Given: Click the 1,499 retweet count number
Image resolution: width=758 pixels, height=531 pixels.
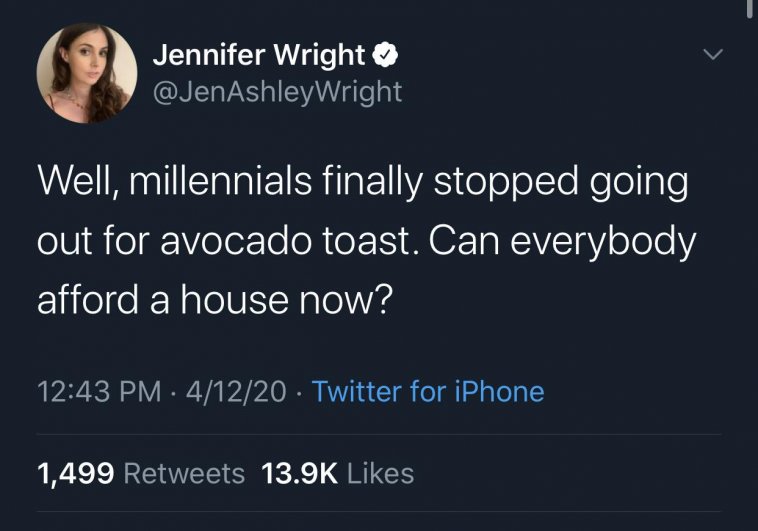Looking at the screenshot, I should click(76, 472).
